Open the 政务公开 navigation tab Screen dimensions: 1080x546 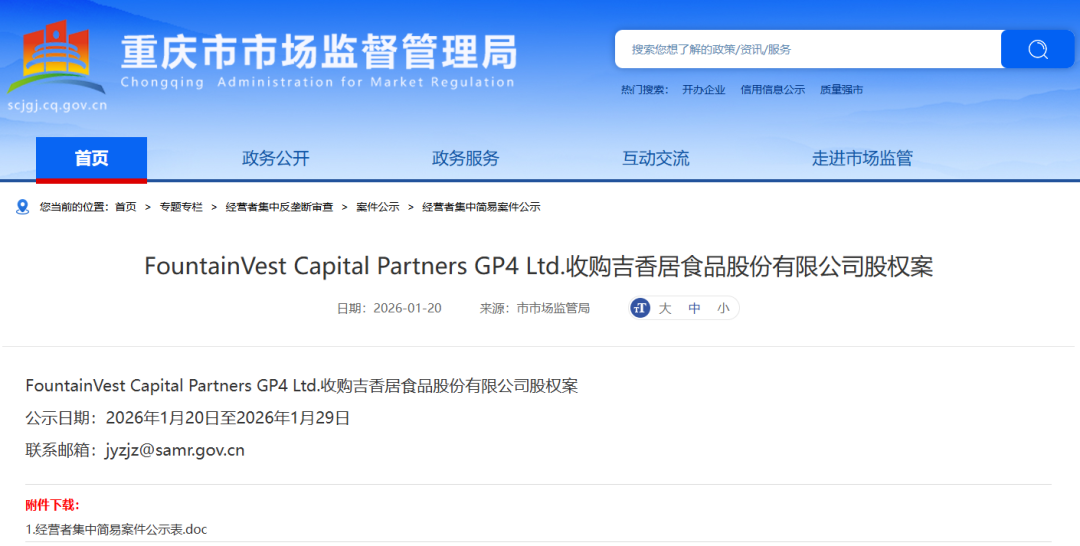[276, 158]
